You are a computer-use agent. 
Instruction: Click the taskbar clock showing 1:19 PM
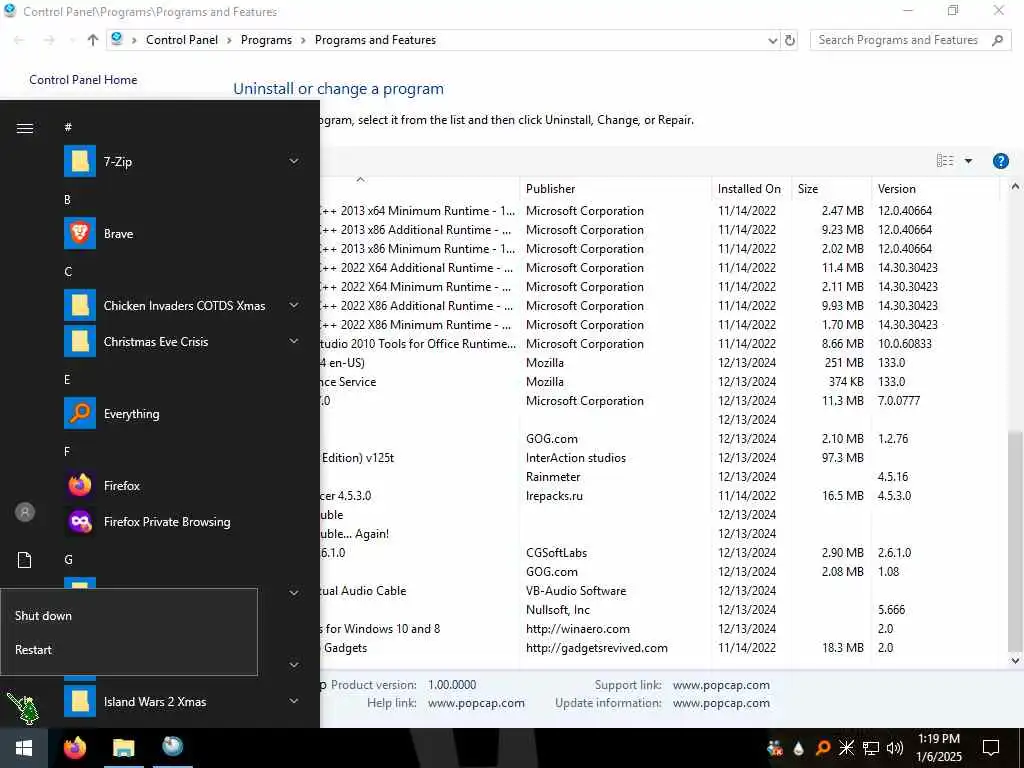click(x=939, y=748)
